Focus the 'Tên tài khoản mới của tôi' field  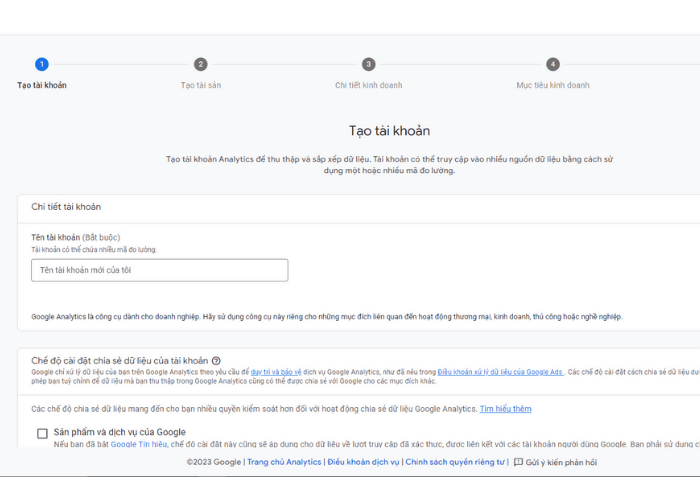point(159,270)
